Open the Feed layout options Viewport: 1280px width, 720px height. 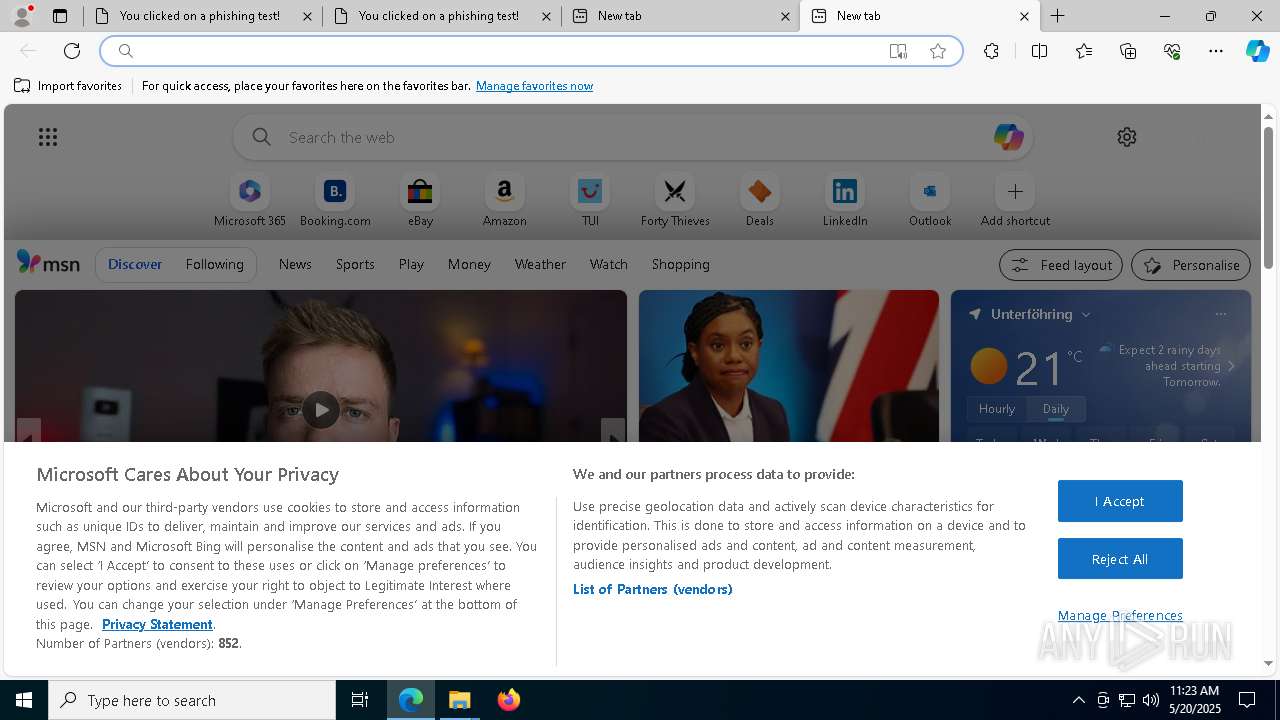coord(1061,265)
